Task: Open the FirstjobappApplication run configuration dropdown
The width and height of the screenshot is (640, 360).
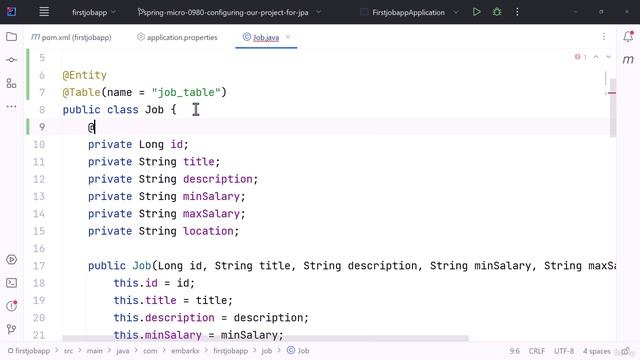Action: (409, 12)
